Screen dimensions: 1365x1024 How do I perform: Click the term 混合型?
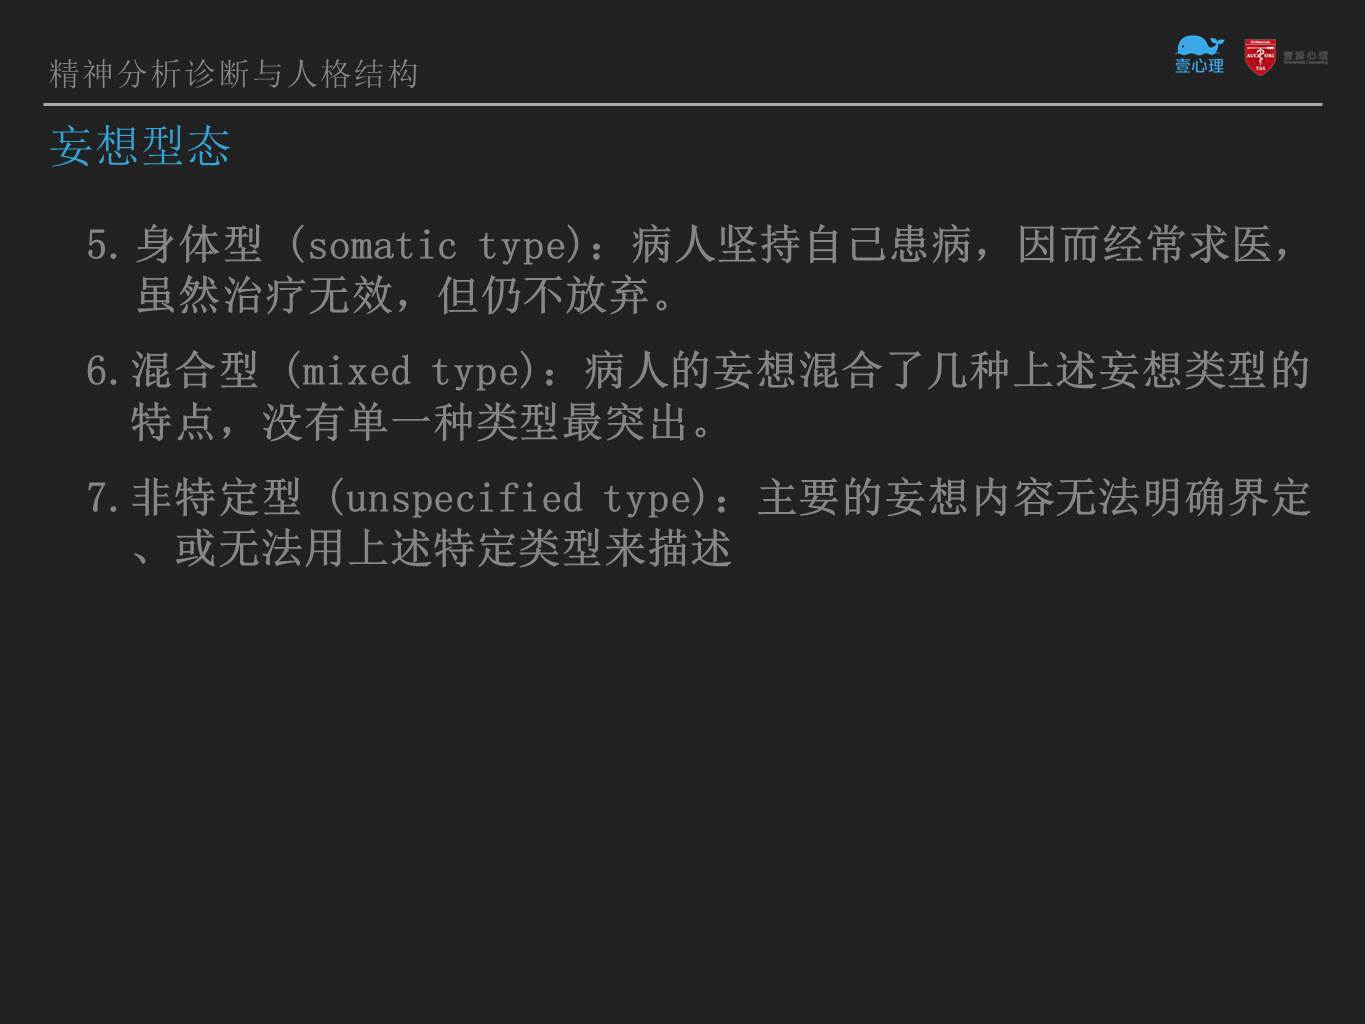[195, 371]
